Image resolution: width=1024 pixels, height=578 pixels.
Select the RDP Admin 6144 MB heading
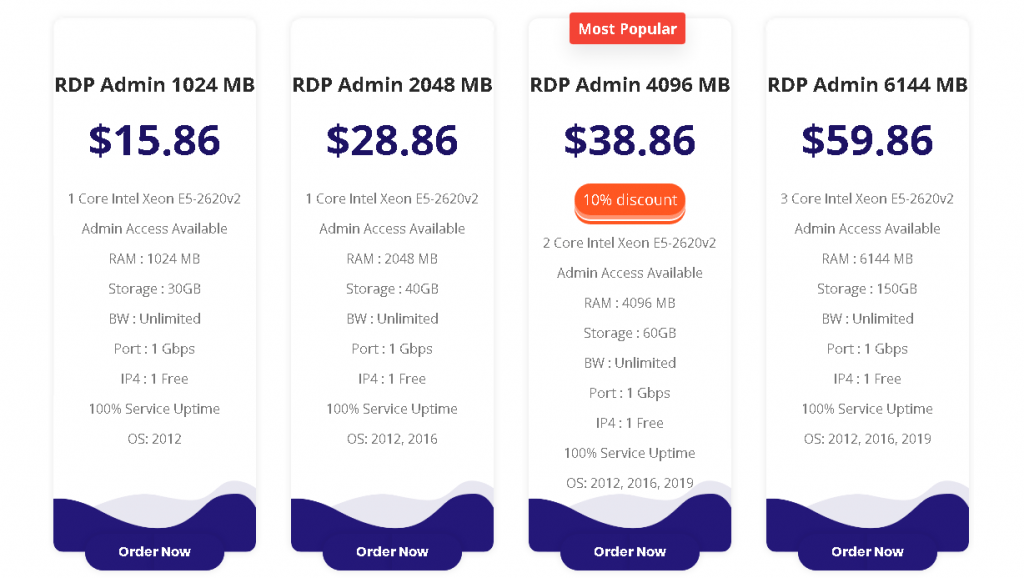tap(866, 85)
